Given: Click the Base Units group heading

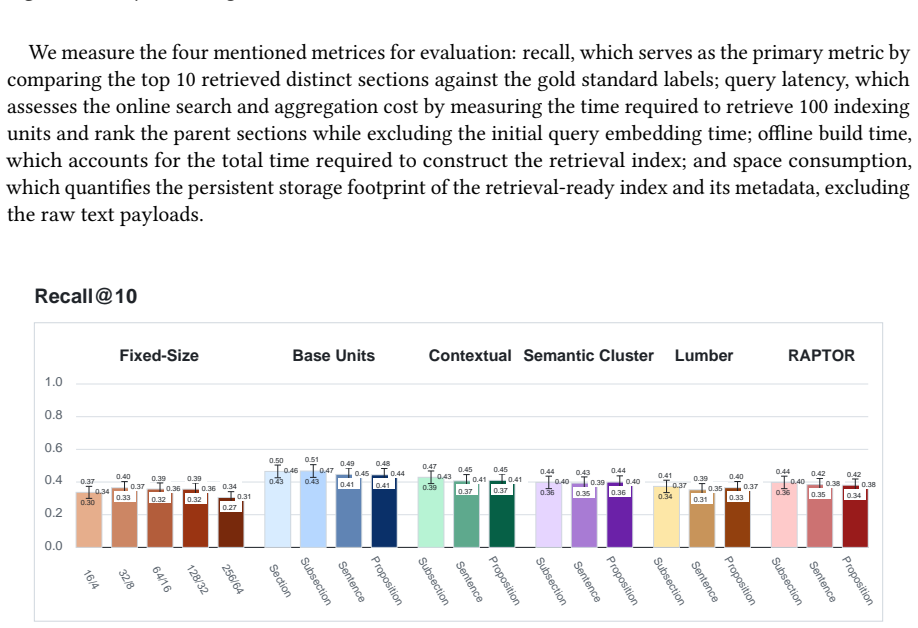Looking at the screenshot, I should pyautogui.click(x=334, y=356).
